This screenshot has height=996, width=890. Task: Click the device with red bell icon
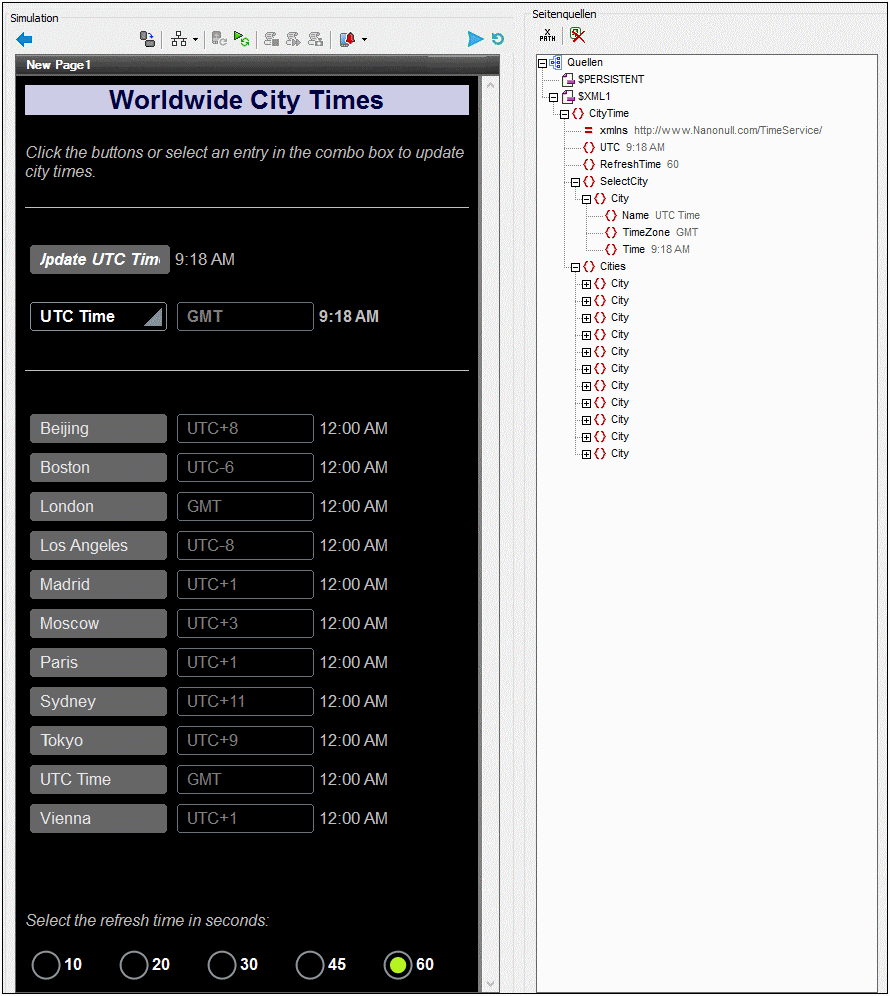(x=347, y=39)
